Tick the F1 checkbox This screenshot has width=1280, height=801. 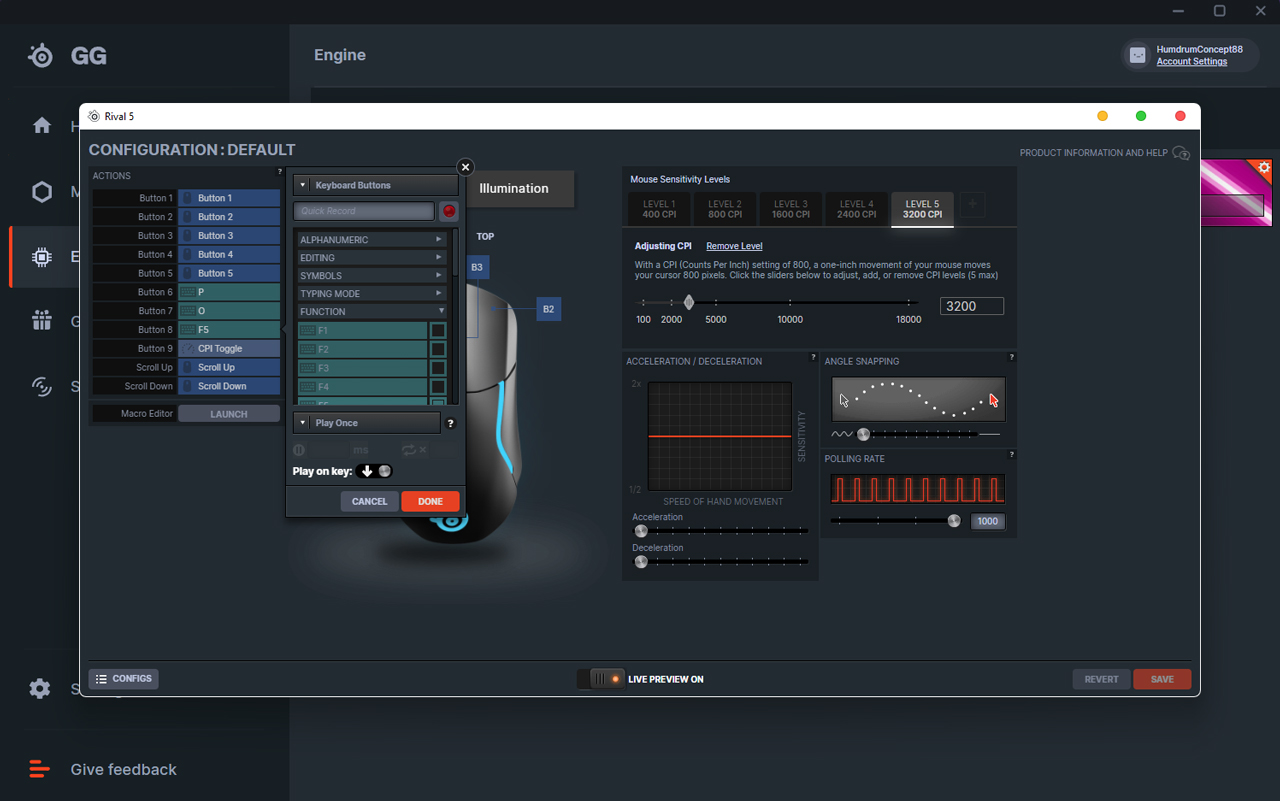[x=438, y=331]
